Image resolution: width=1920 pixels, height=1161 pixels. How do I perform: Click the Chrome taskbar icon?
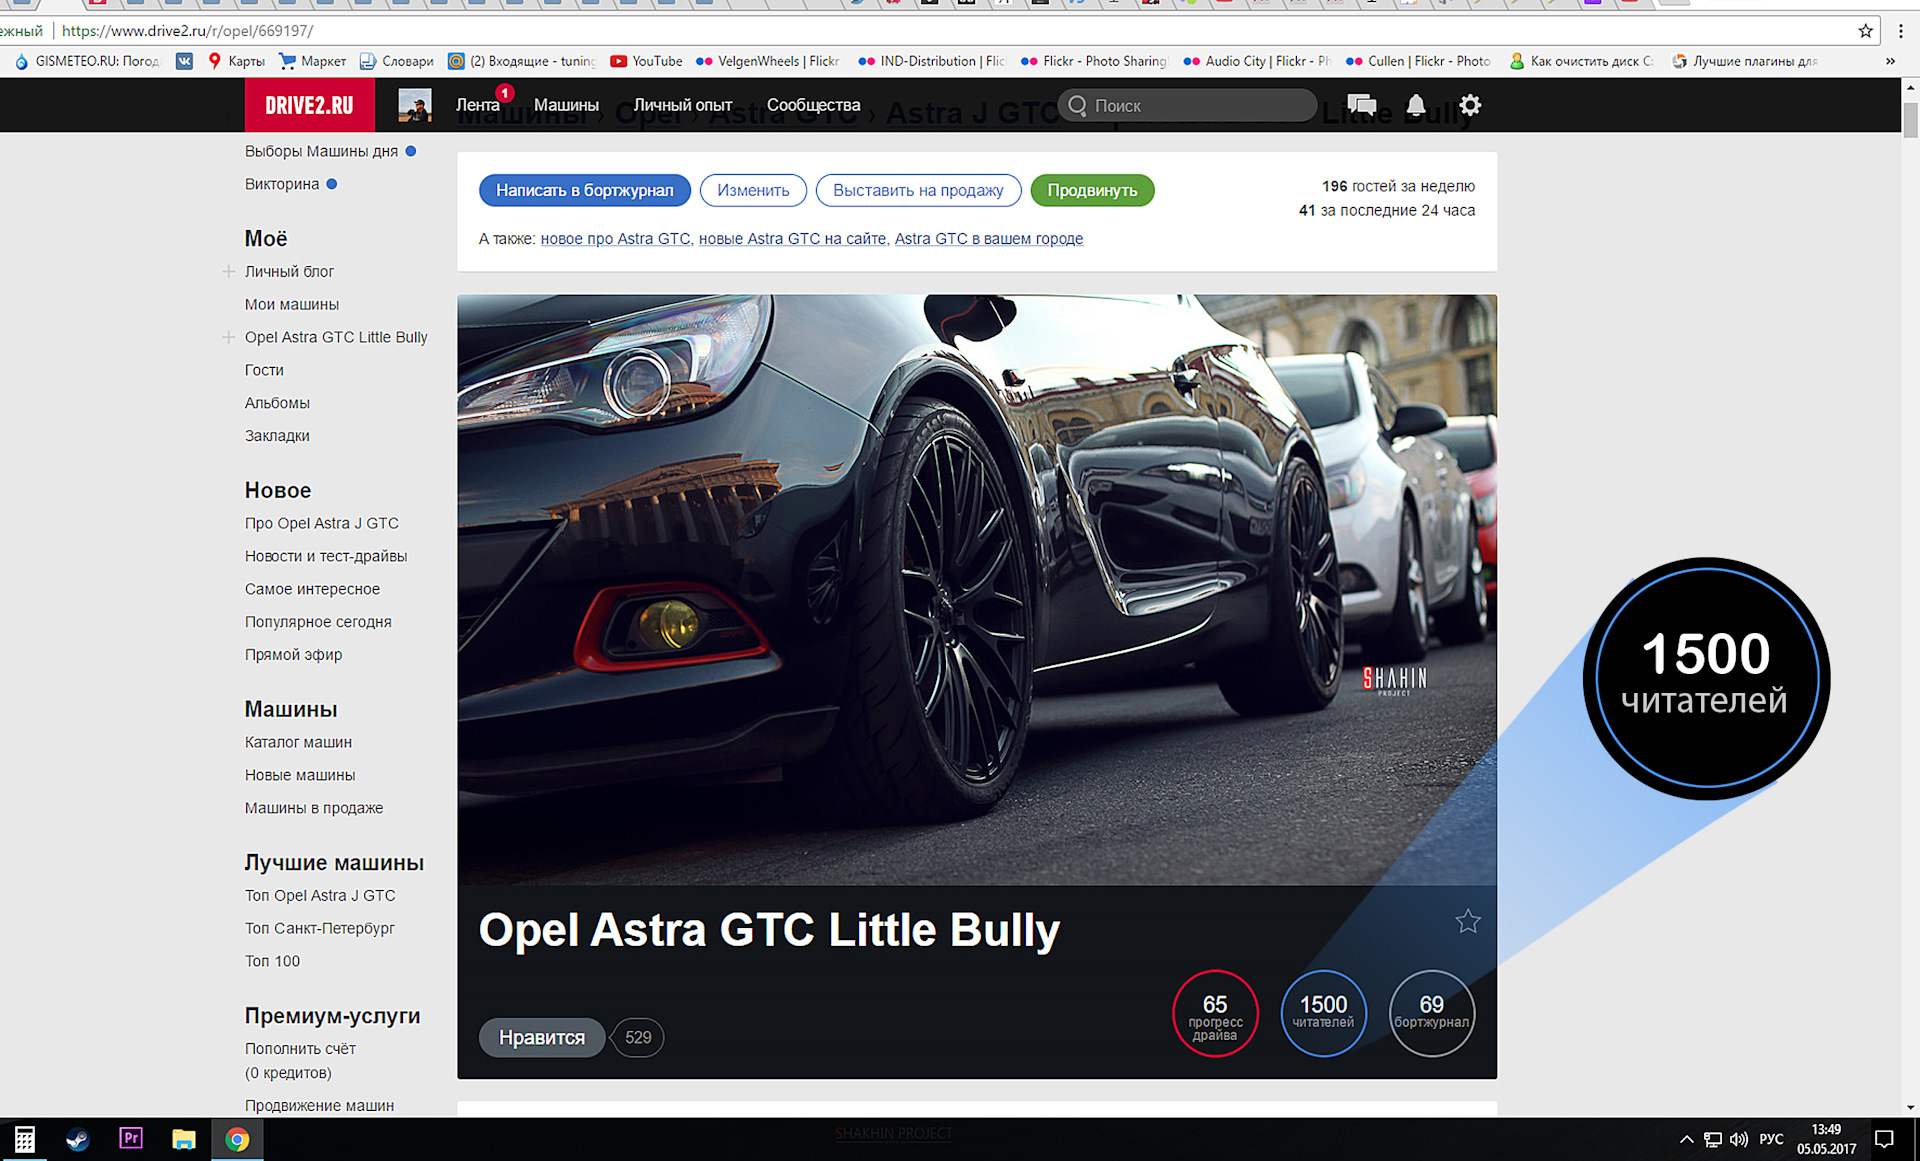237,1139
